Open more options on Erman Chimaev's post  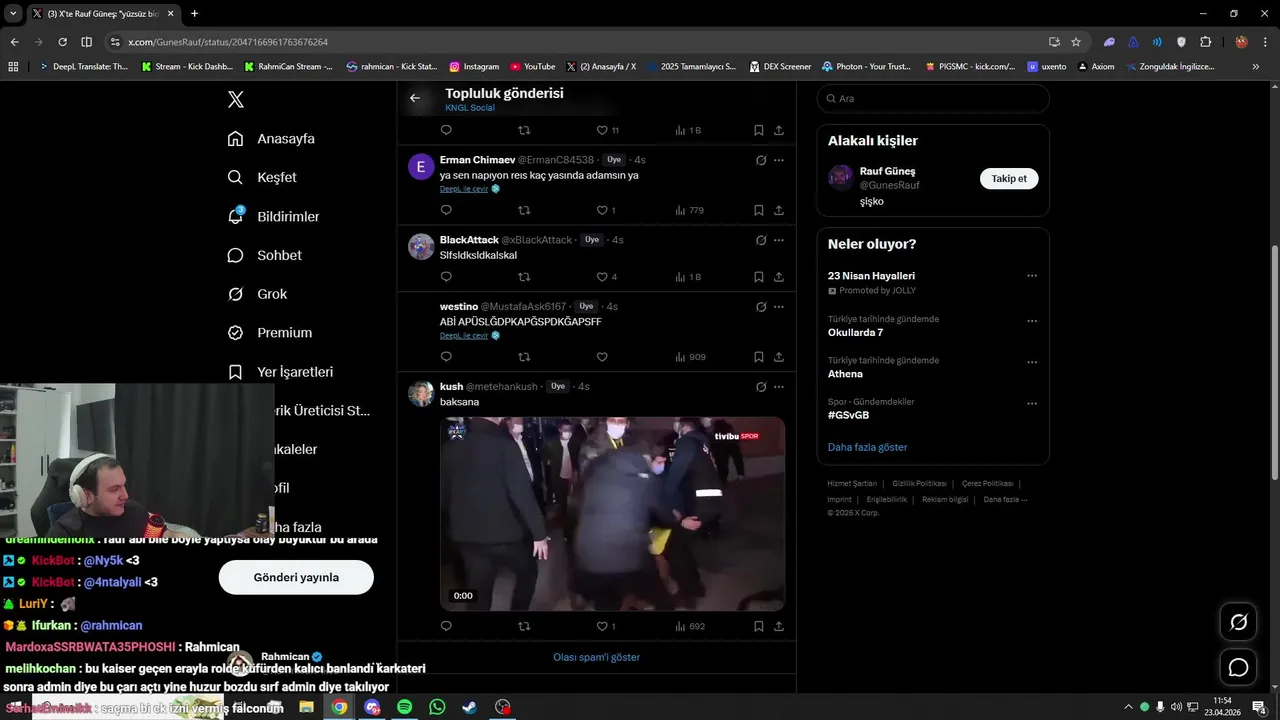779,160
